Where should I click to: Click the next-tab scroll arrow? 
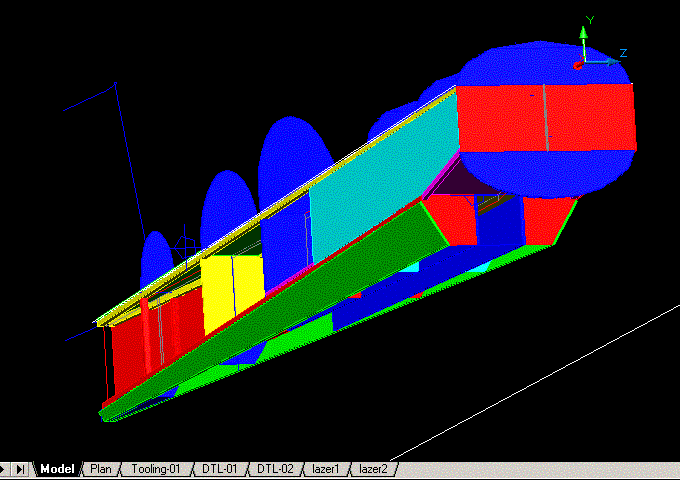tap(5, 469)
